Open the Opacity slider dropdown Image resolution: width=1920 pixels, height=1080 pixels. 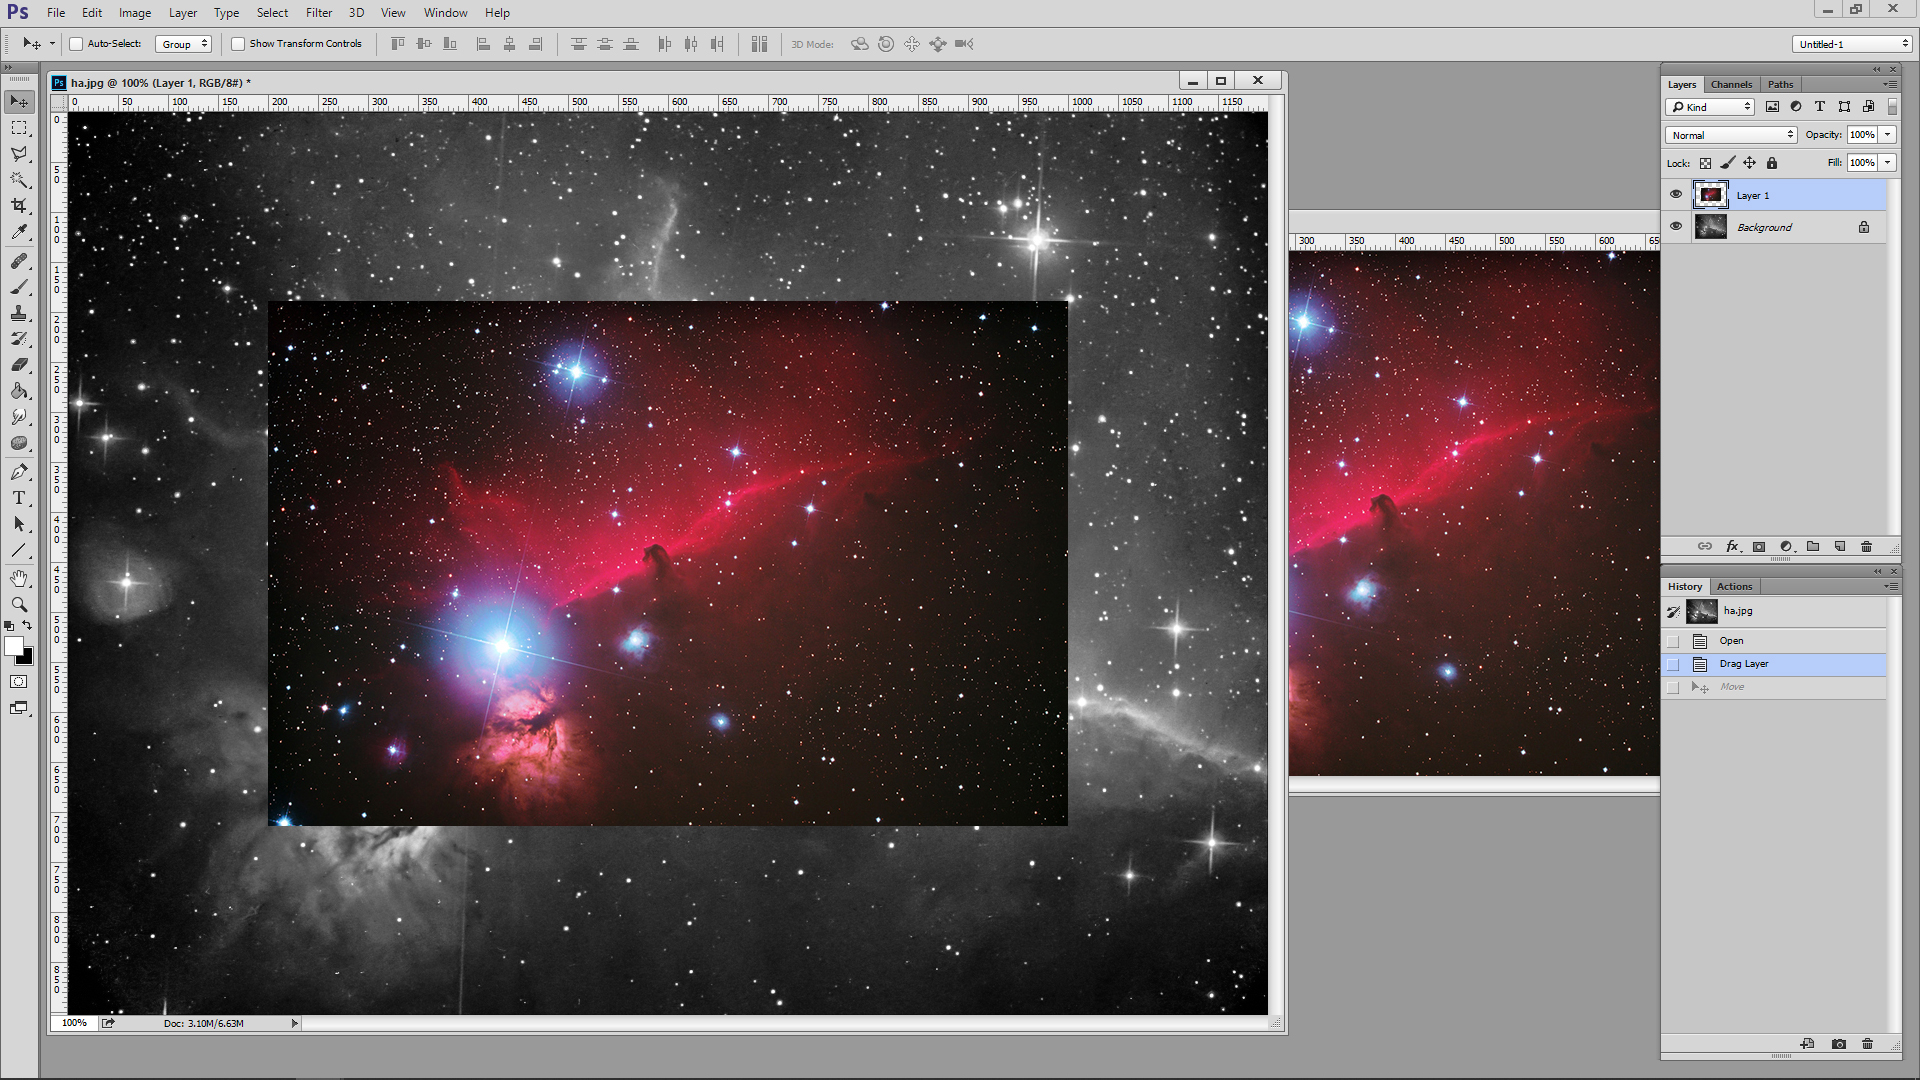point(1887,135)
